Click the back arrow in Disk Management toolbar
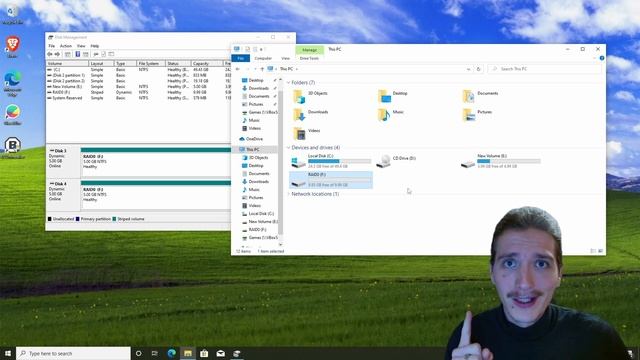 tap(50, 54)
